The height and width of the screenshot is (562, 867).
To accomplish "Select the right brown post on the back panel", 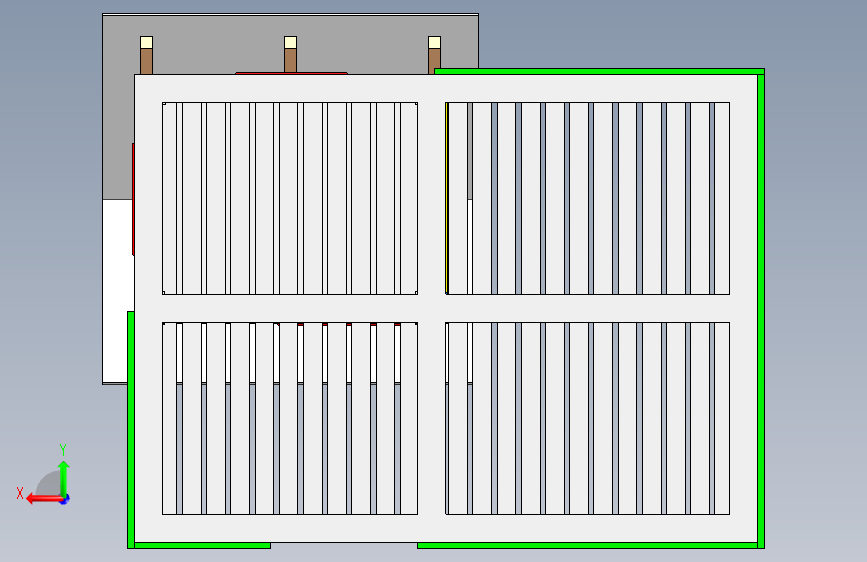I will click(435, 60).
